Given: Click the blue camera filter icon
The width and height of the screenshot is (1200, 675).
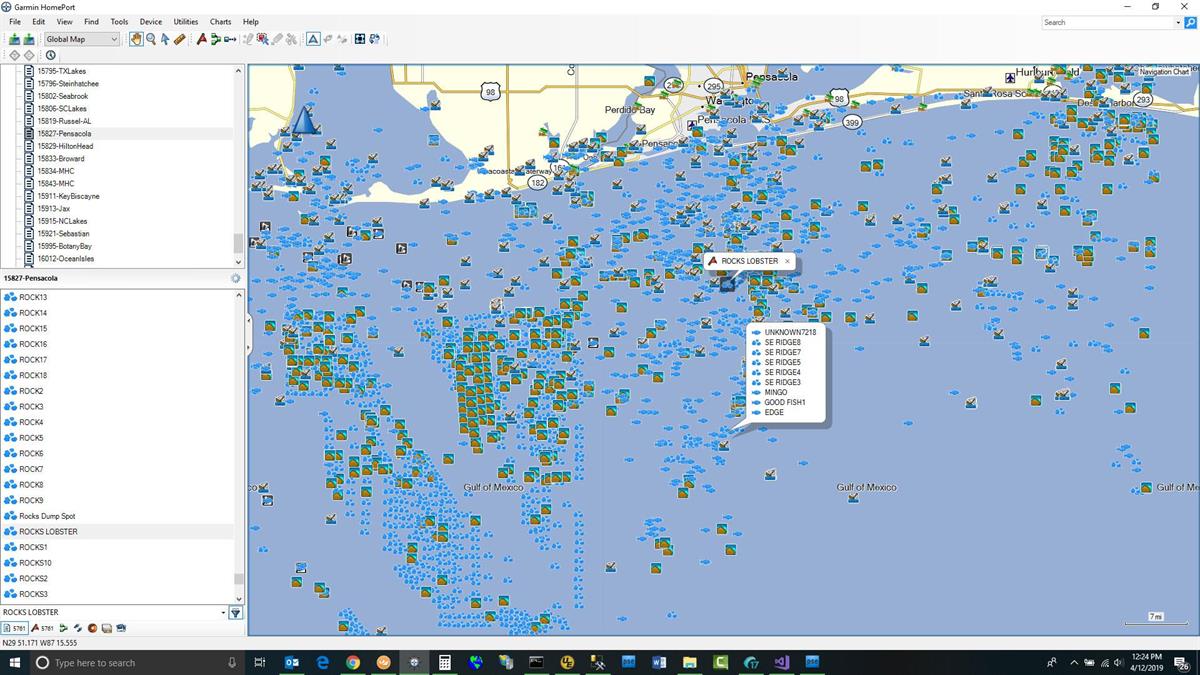Looking at the screenshot, I should click(x=121, y=628).
